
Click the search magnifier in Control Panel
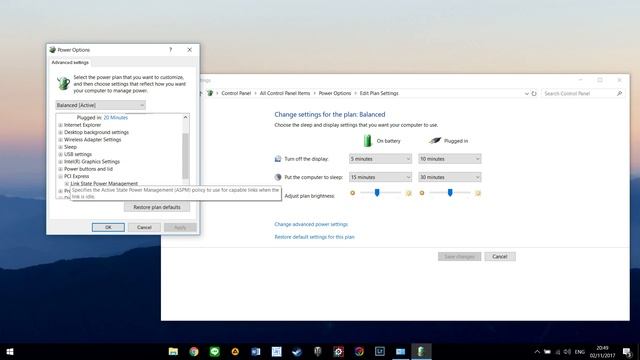tap(619, 93)
